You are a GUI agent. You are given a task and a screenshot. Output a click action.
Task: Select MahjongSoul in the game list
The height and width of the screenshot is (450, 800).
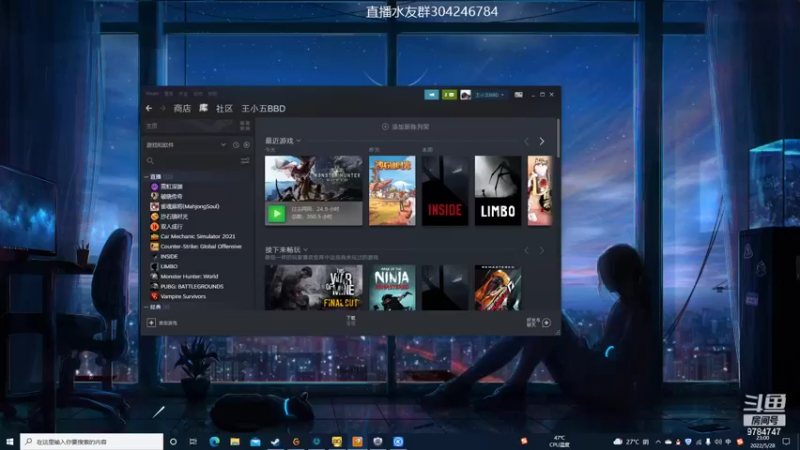(189, 206)
